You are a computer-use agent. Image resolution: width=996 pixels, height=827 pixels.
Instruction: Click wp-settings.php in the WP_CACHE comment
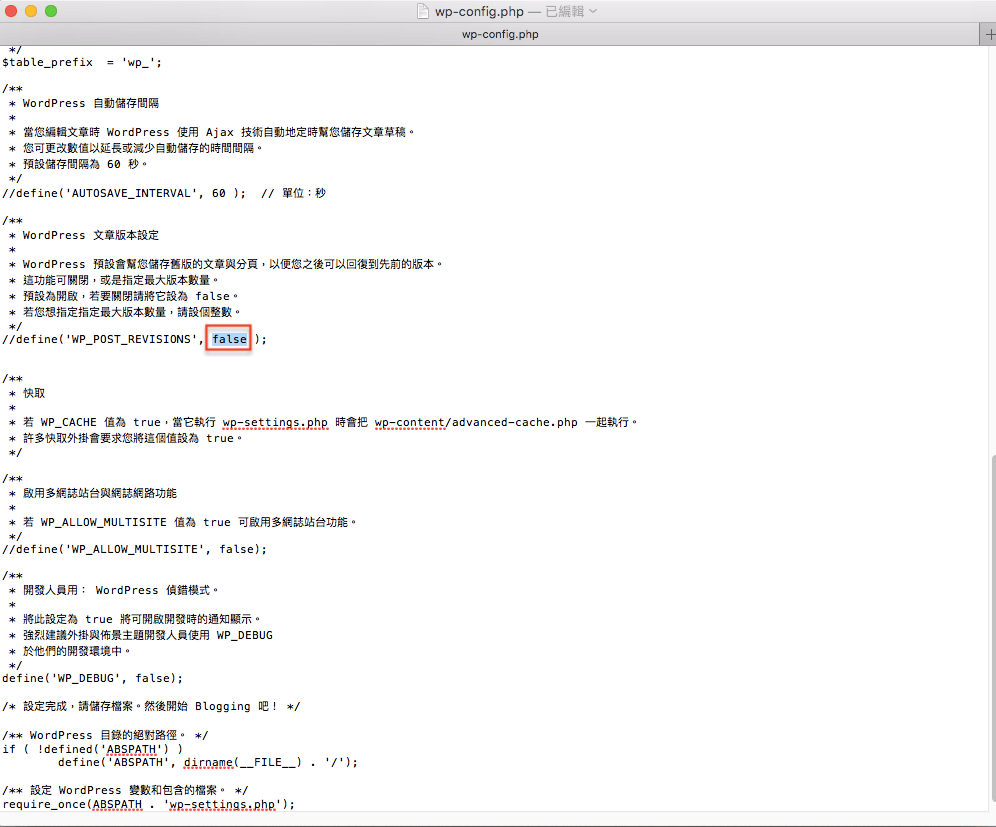[275, 422]
